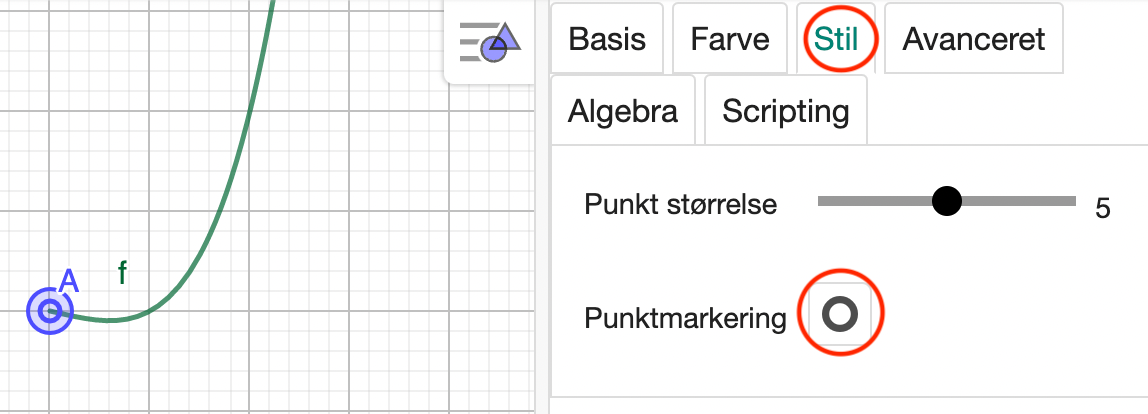Click the label f of the function
This screenshot has width=1148, height=414.
122,273
